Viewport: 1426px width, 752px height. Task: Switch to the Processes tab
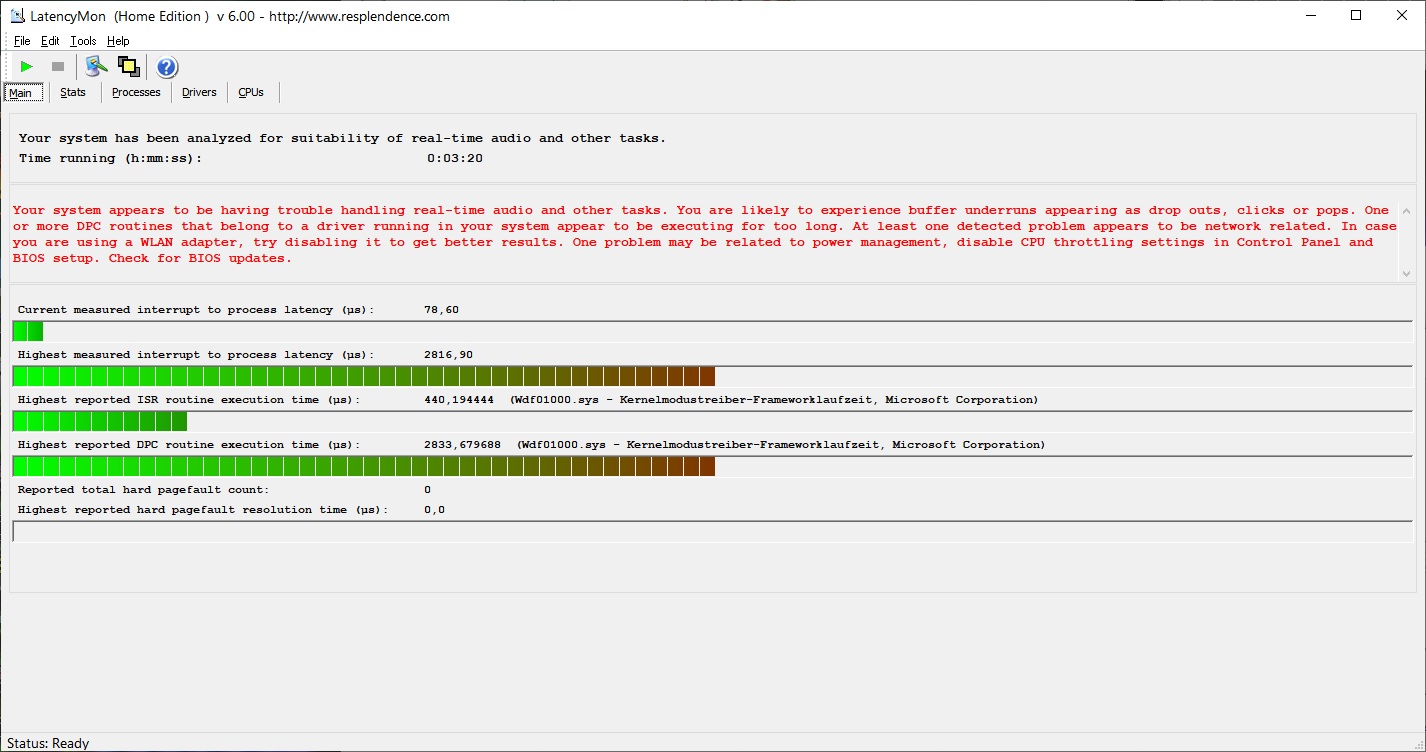(136, 92)
